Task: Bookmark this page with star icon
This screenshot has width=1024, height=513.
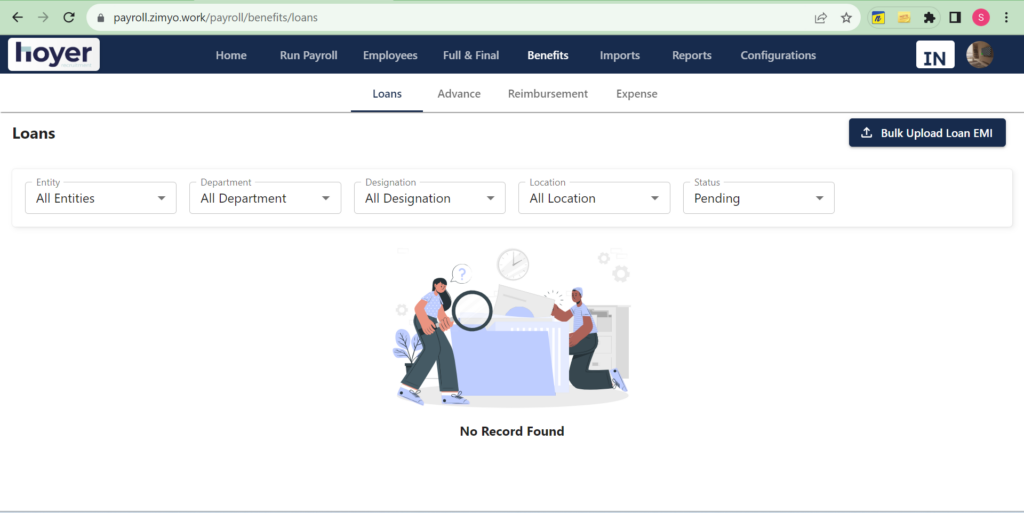Action: click(846, 18)
